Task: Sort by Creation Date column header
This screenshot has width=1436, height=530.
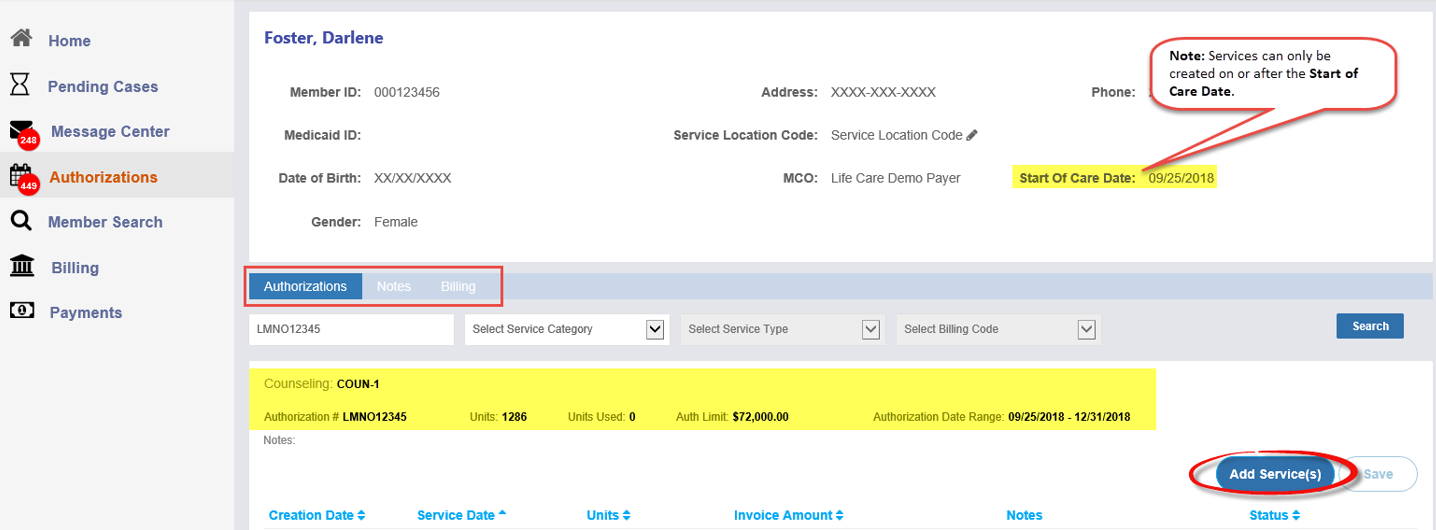Action: point(316,515)
